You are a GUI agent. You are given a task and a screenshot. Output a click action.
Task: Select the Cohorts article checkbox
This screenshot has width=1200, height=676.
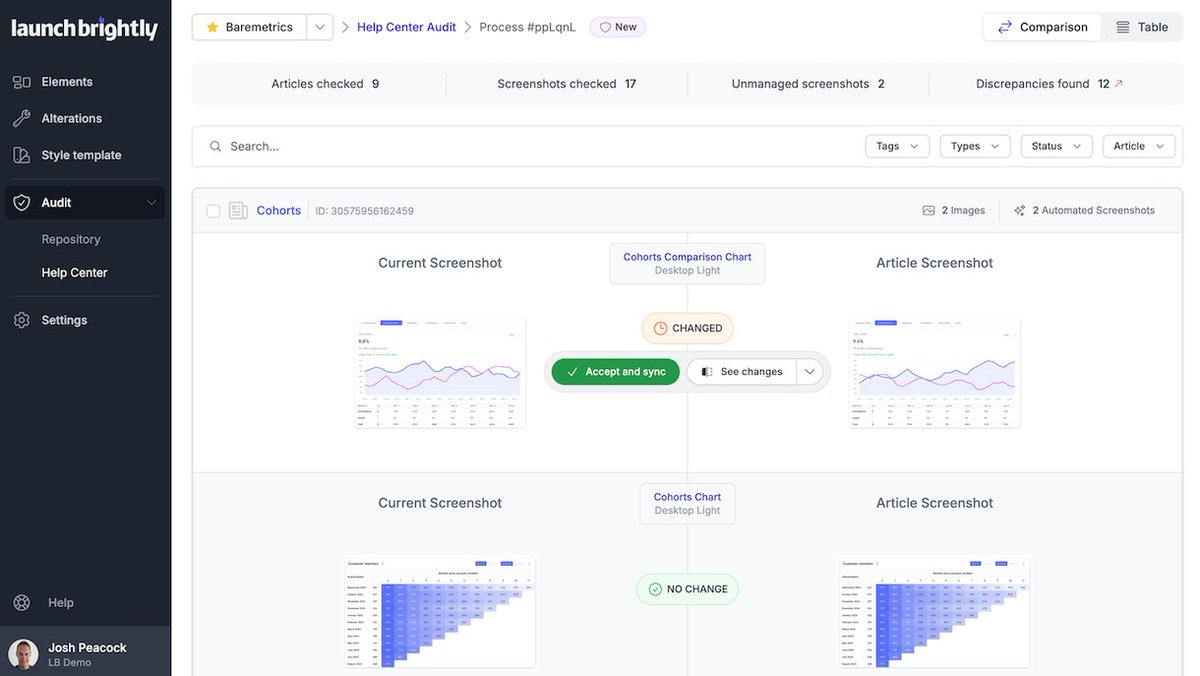coord(213,210)
